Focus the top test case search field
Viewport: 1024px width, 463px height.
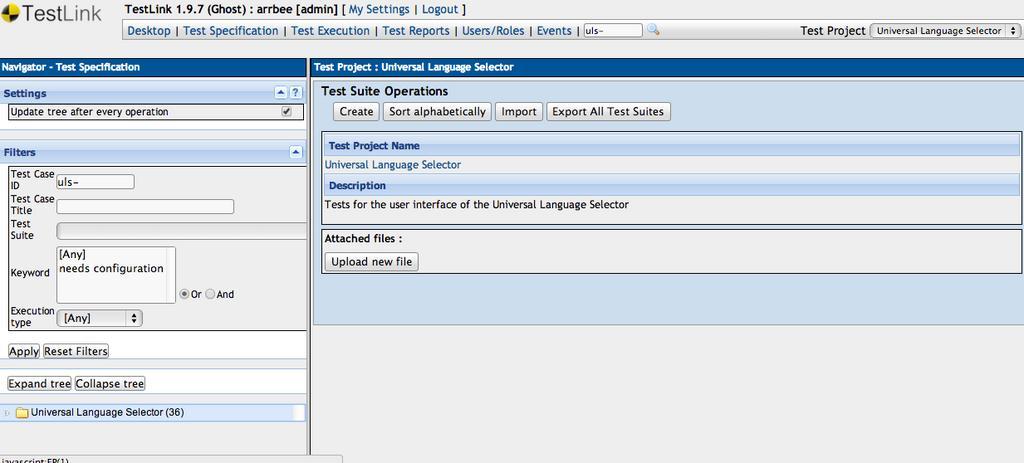tap(613, 31)
